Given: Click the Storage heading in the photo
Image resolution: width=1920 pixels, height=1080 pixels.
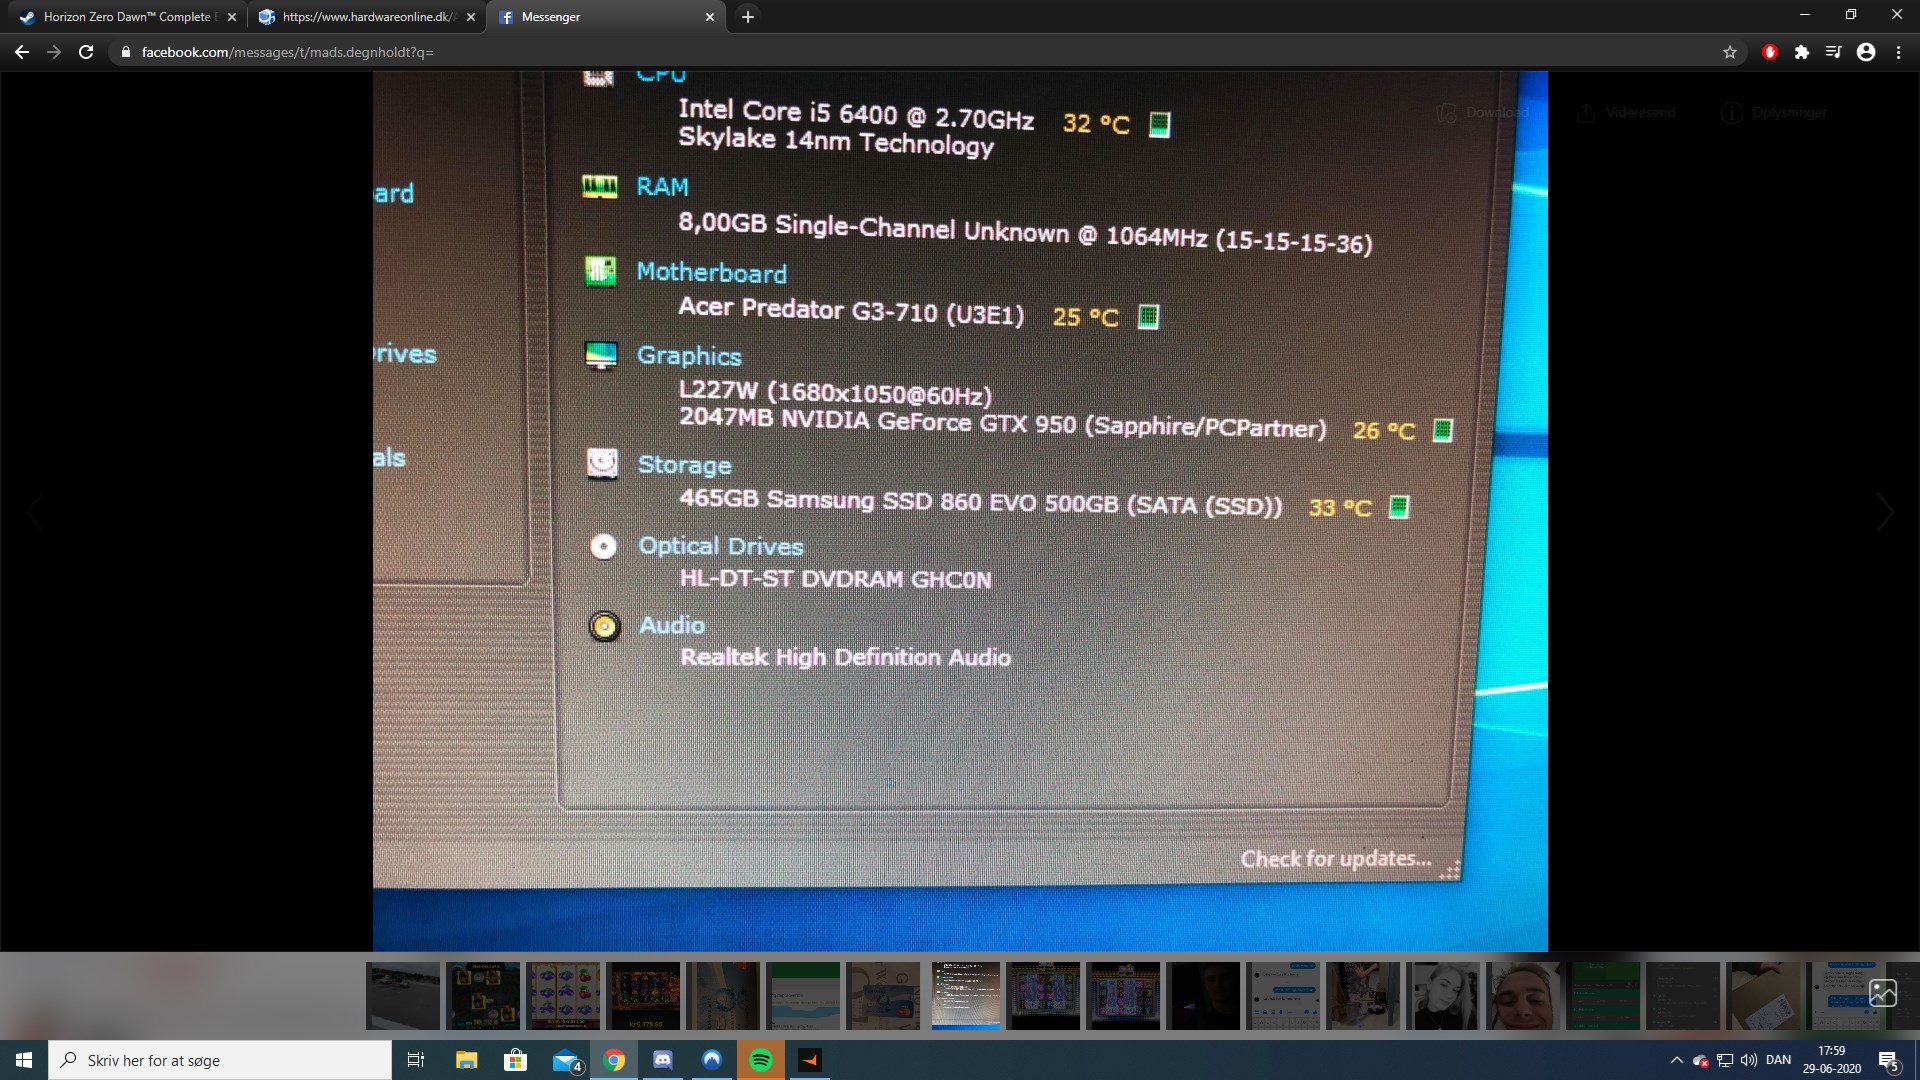Looking at the screenshot, I should pyautogui.click(x=685, y=465).
